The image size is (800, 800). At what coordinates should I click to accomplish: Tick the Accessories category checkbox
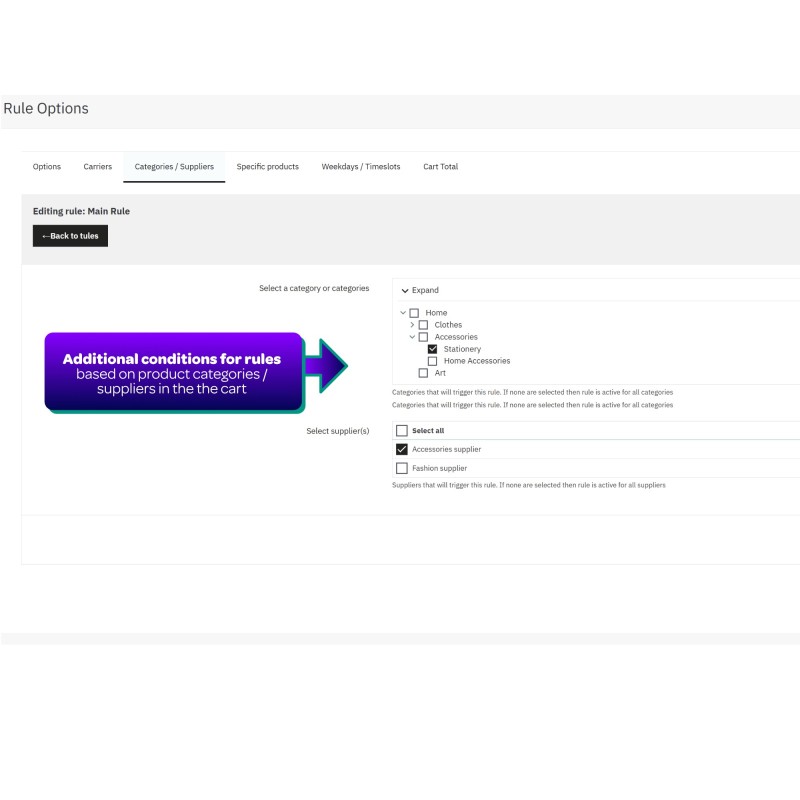pos(423,337)
